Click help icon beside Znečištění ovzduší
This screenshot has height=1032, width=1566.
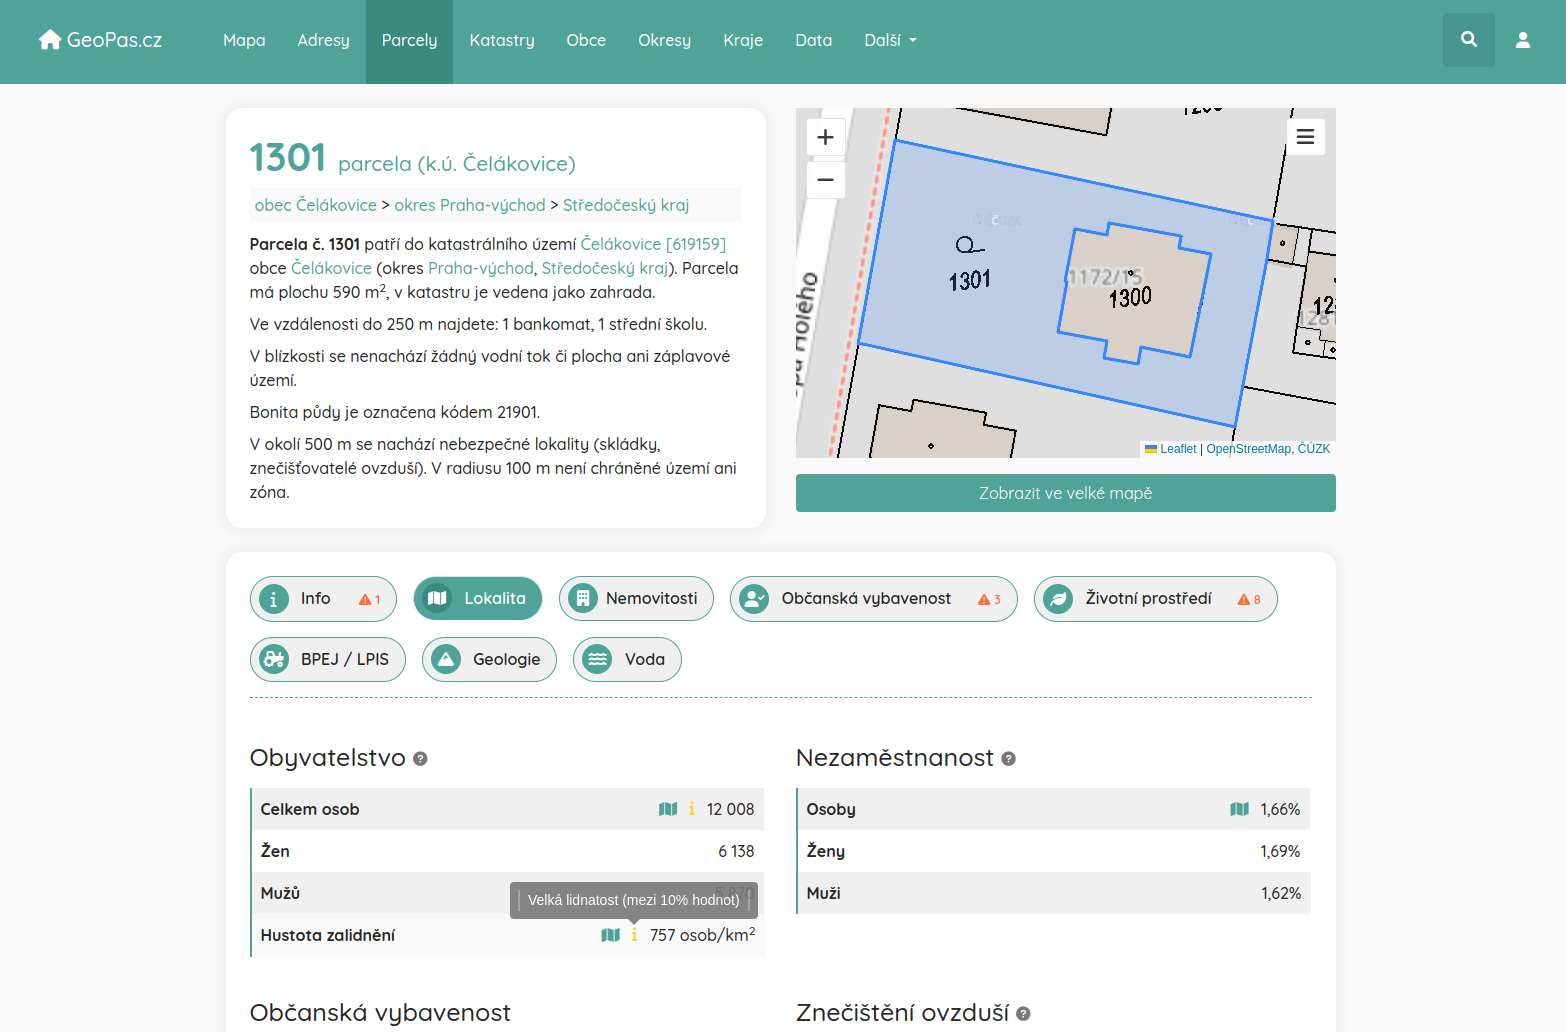pyautogui.click(x=1023, y=1014)
